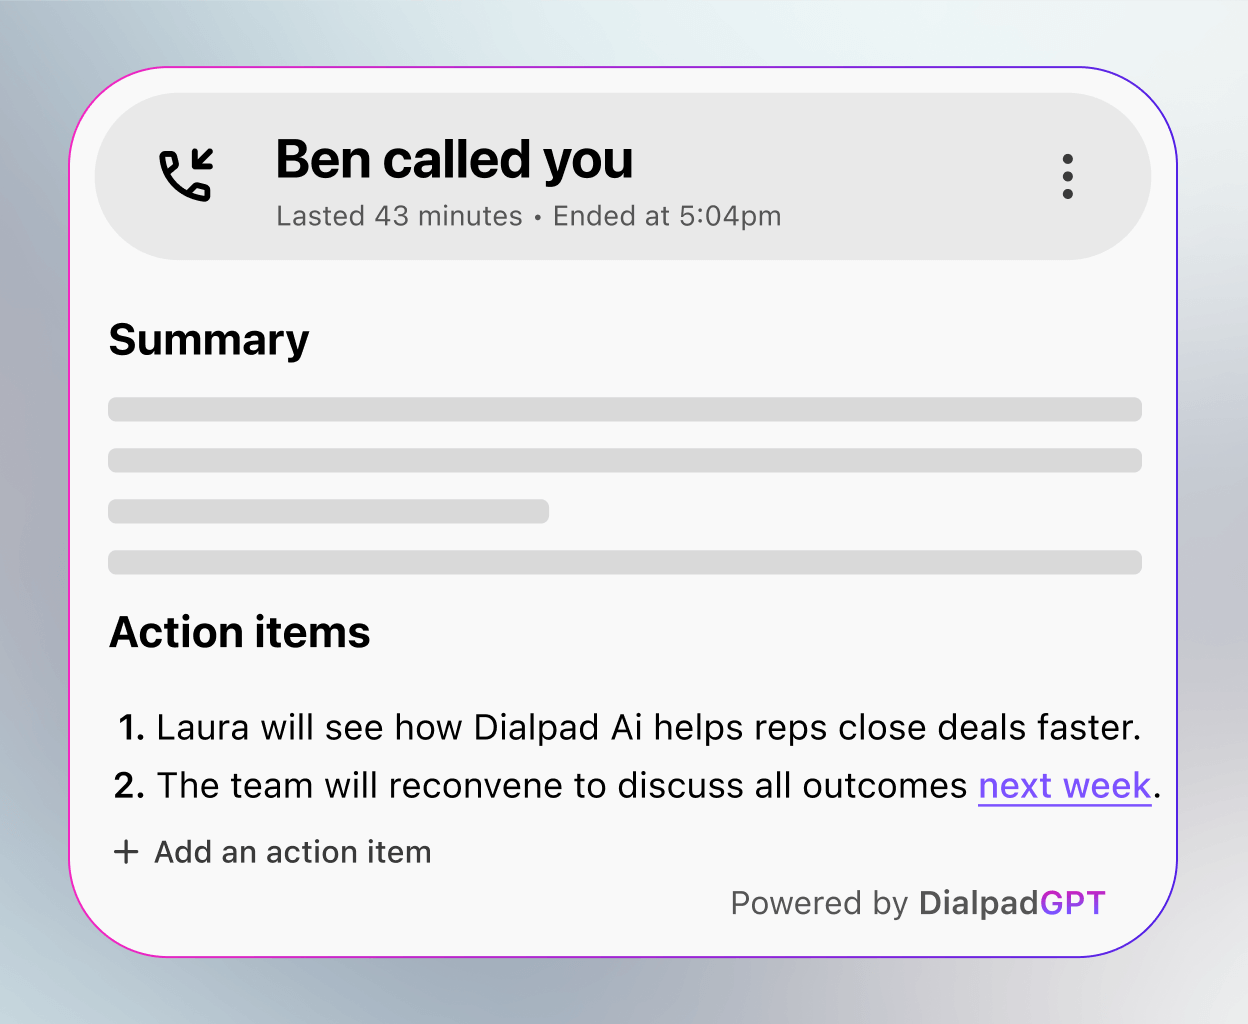Click the plus icon to add action item

[x=126, y=851]
